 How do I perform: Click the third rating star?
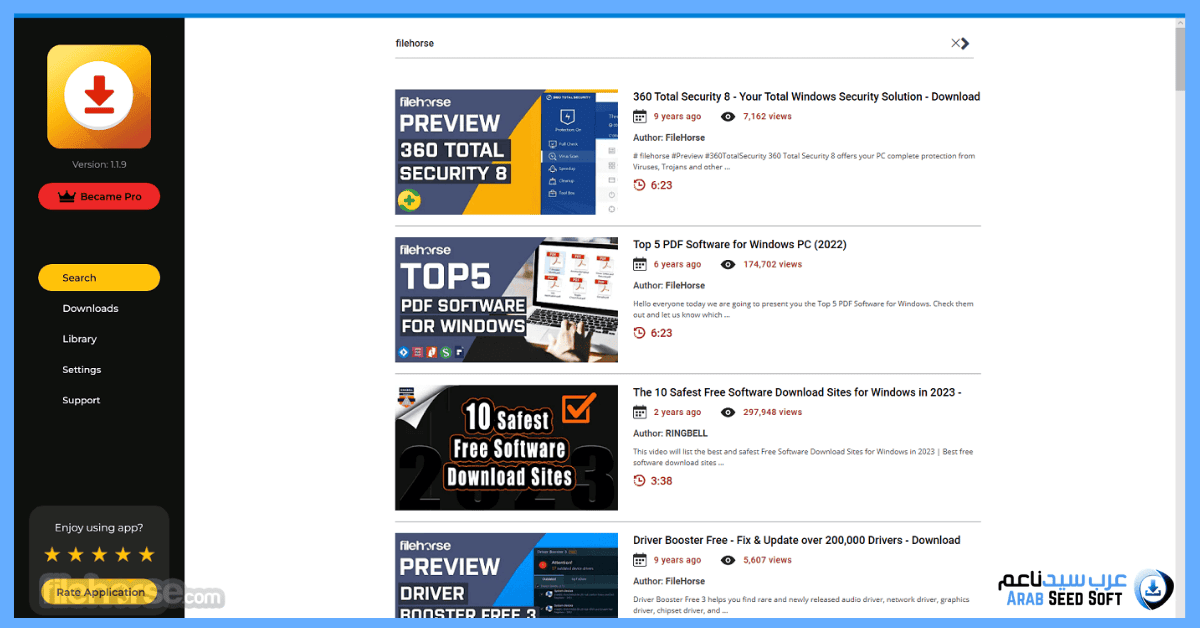[99, 554]
